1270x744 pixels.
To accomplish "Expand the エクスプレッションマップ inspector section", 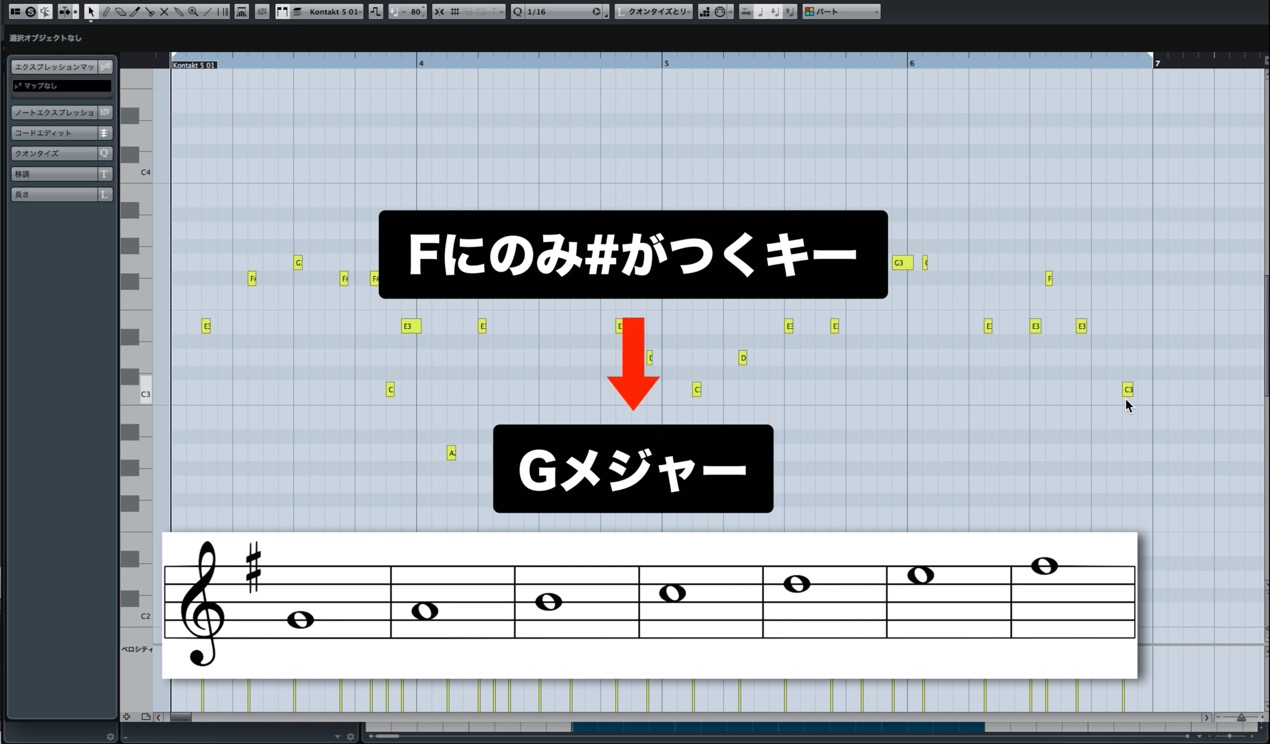I will [x=54, y=67].
